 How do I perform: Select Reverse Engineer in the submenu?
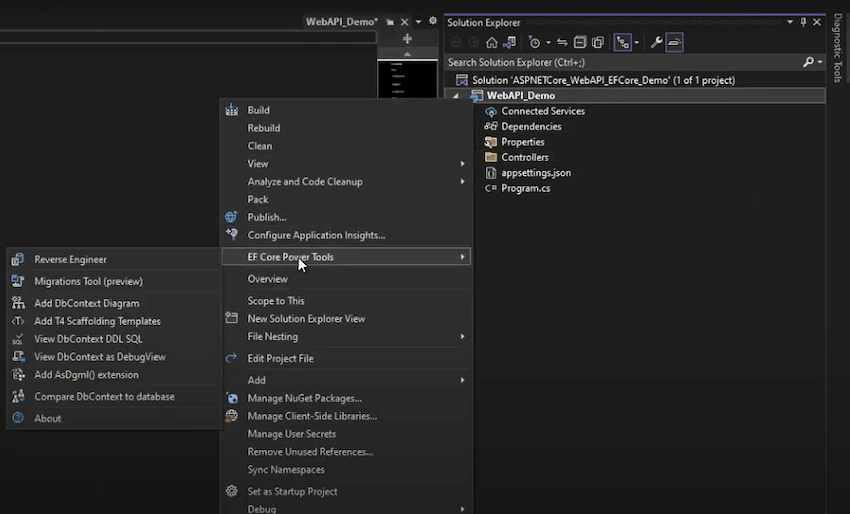pyautogui.click(x=114, y=260)
